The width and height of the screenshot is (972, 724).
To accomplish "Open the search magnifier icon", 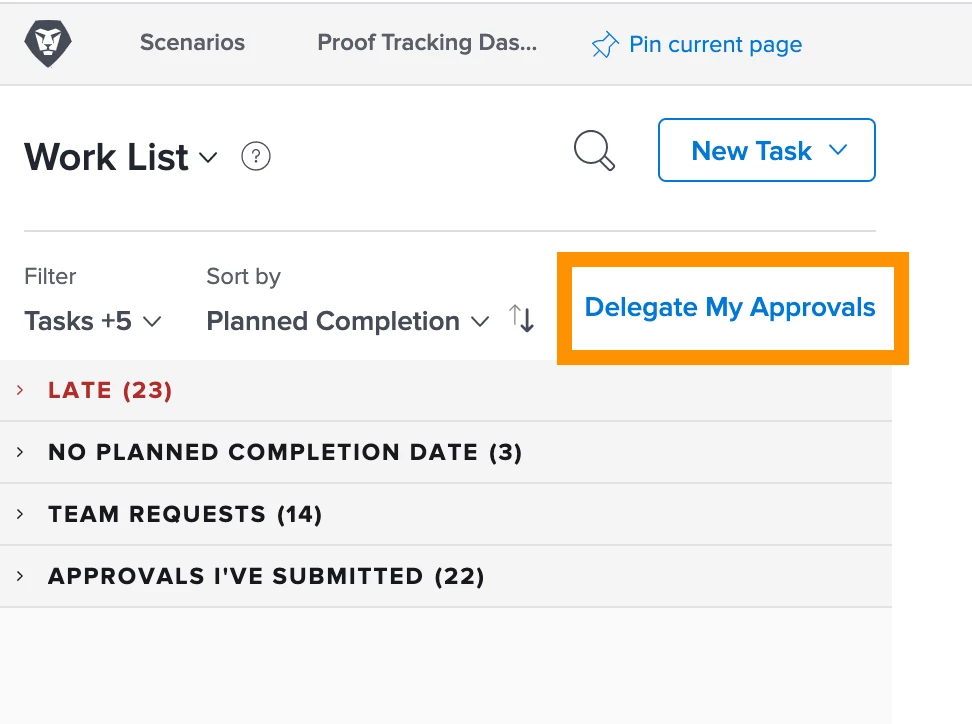I will [594, 150].
